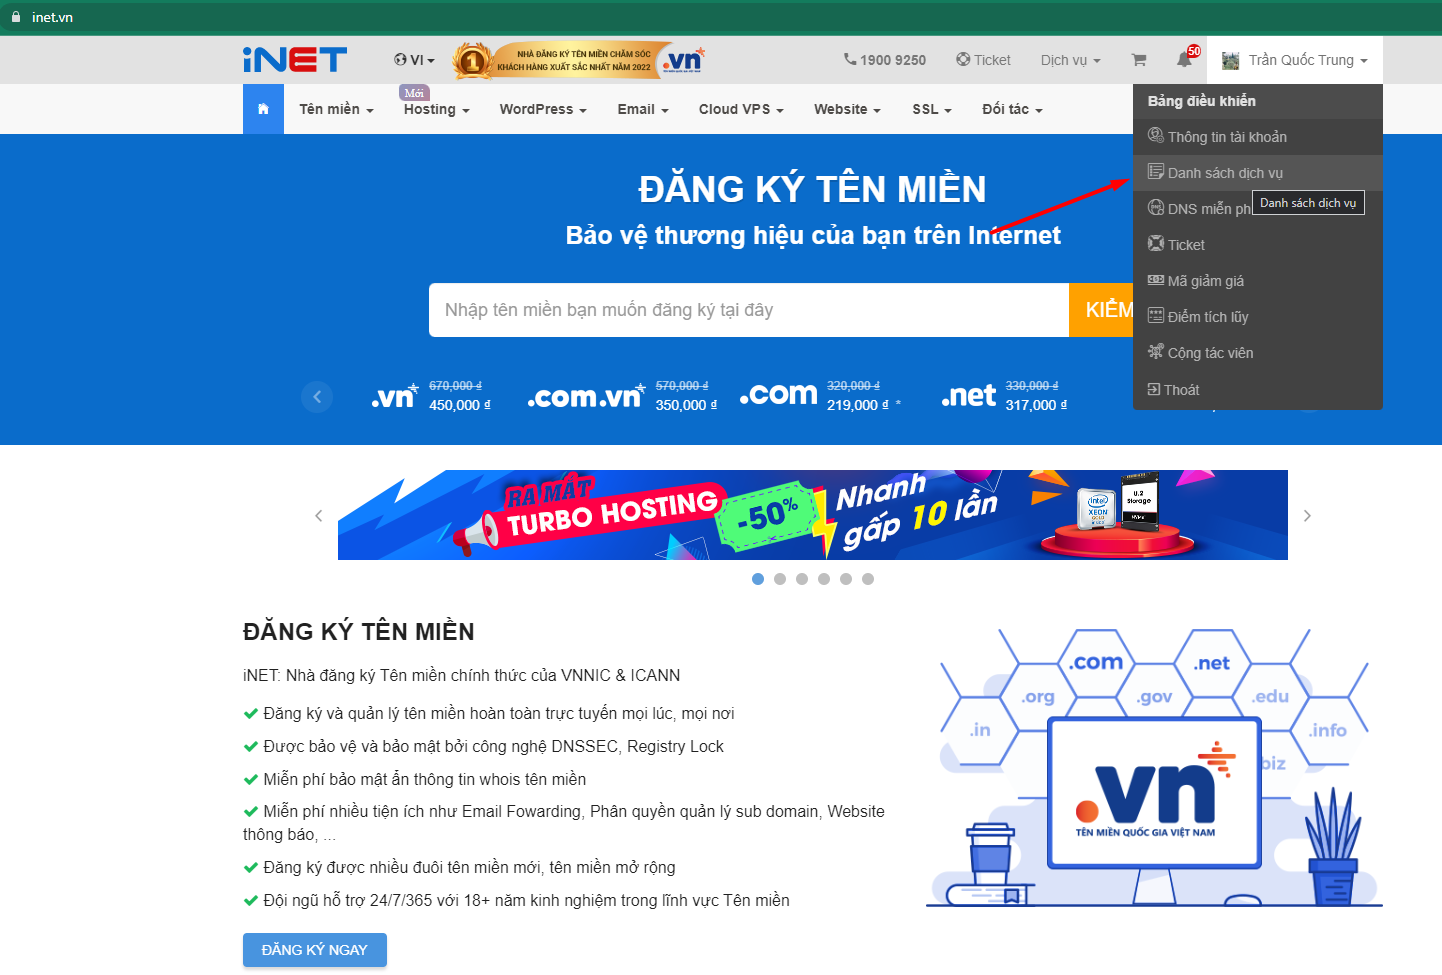
Task: Select the home icon in navigation bar
Action: pyautogui.click(x=263, y=108)
